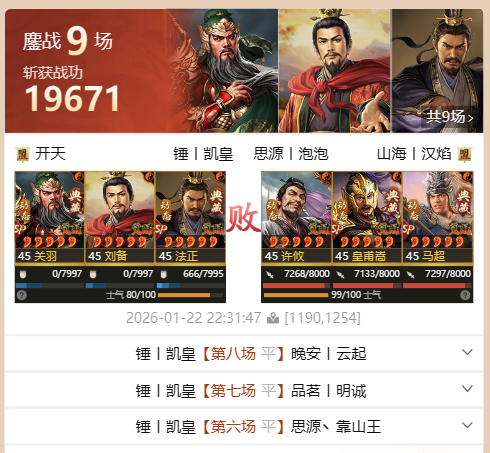Expand the 第六场 battle record

467,425
